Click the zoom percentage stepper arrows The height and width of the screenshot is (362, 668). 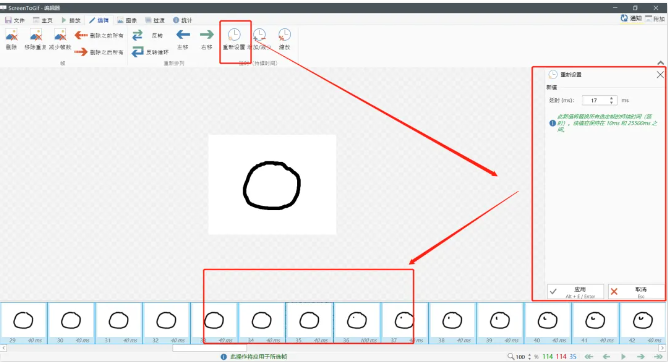click(530, 356)
